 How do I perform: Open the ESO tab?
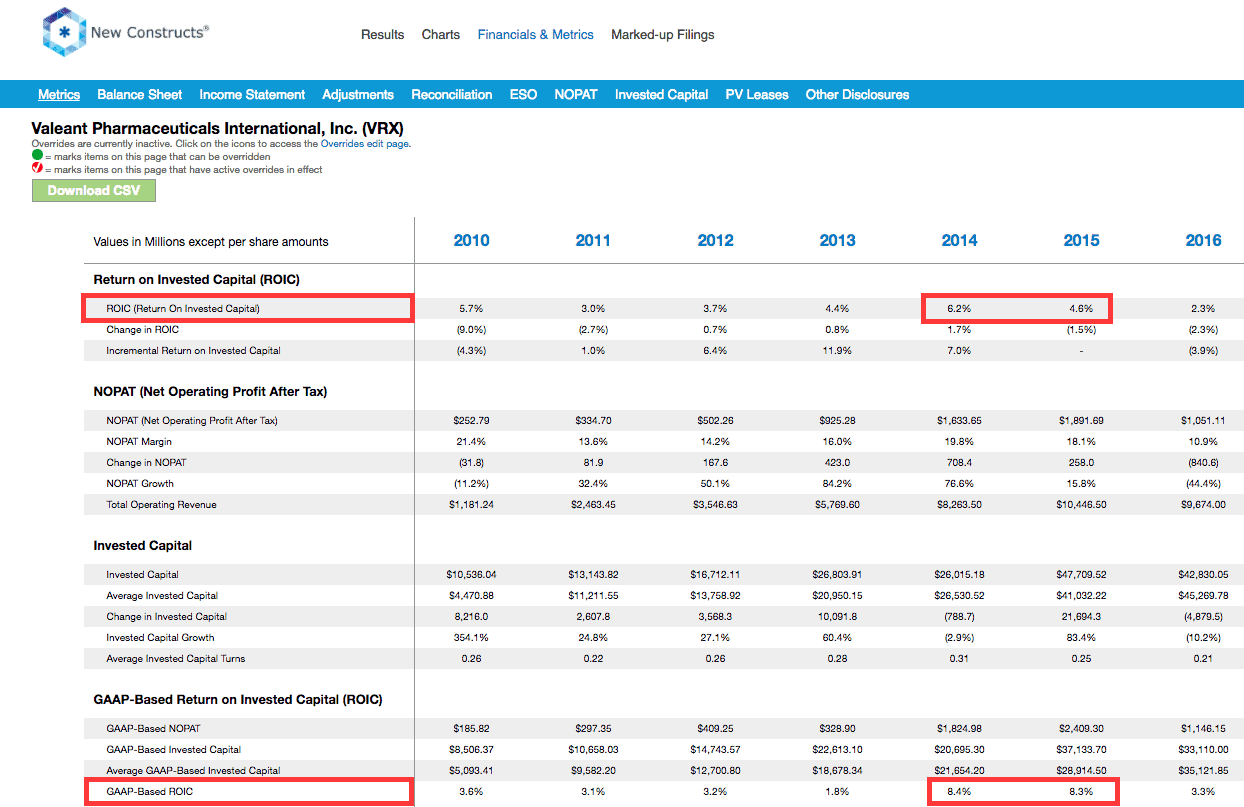pyautogui.click(x=523, y=94)
